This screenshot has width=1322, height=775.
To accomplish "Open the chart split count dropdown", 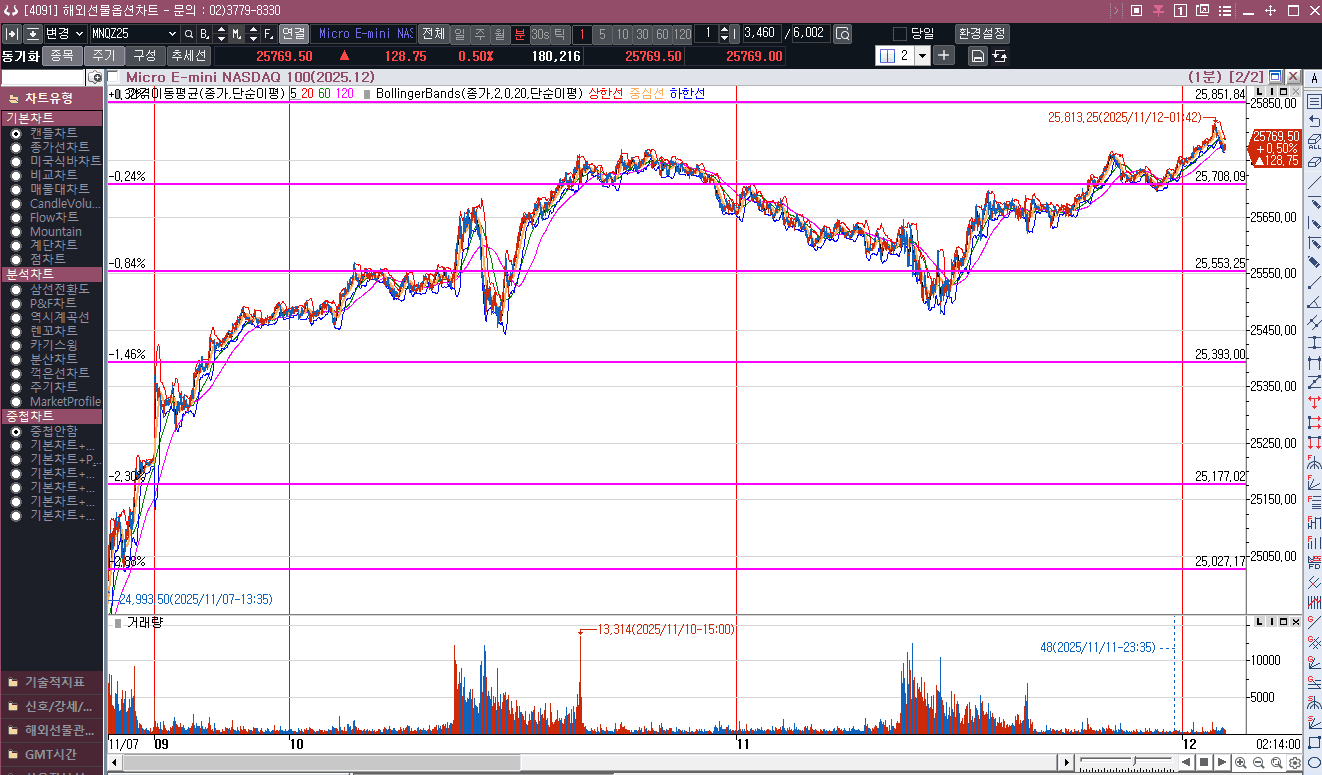I will [x=922, y=56].
